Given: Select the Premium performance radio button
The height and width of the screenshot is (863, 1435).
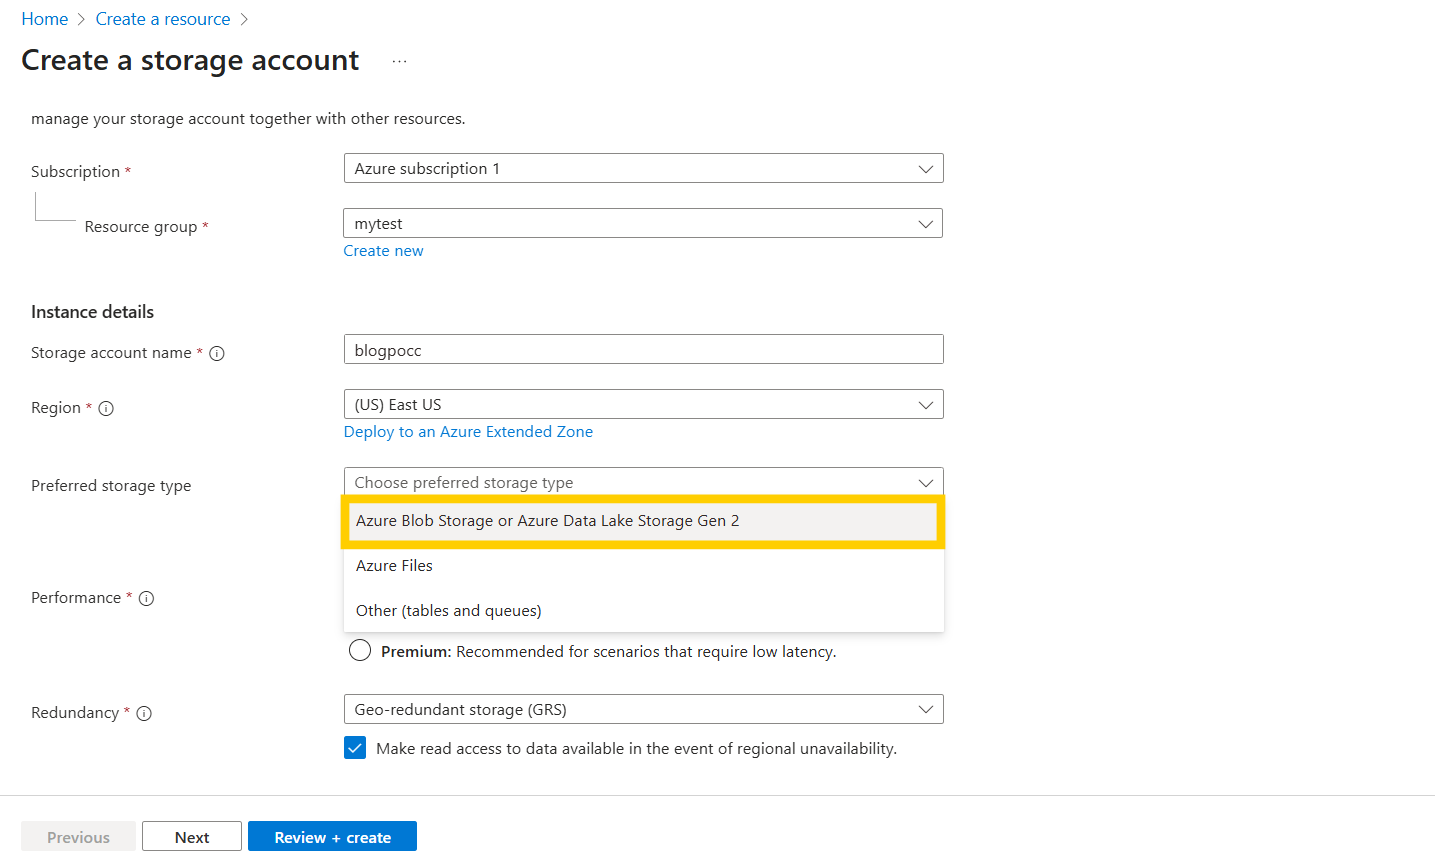Looking at the screenshot, I should (359, 650).
